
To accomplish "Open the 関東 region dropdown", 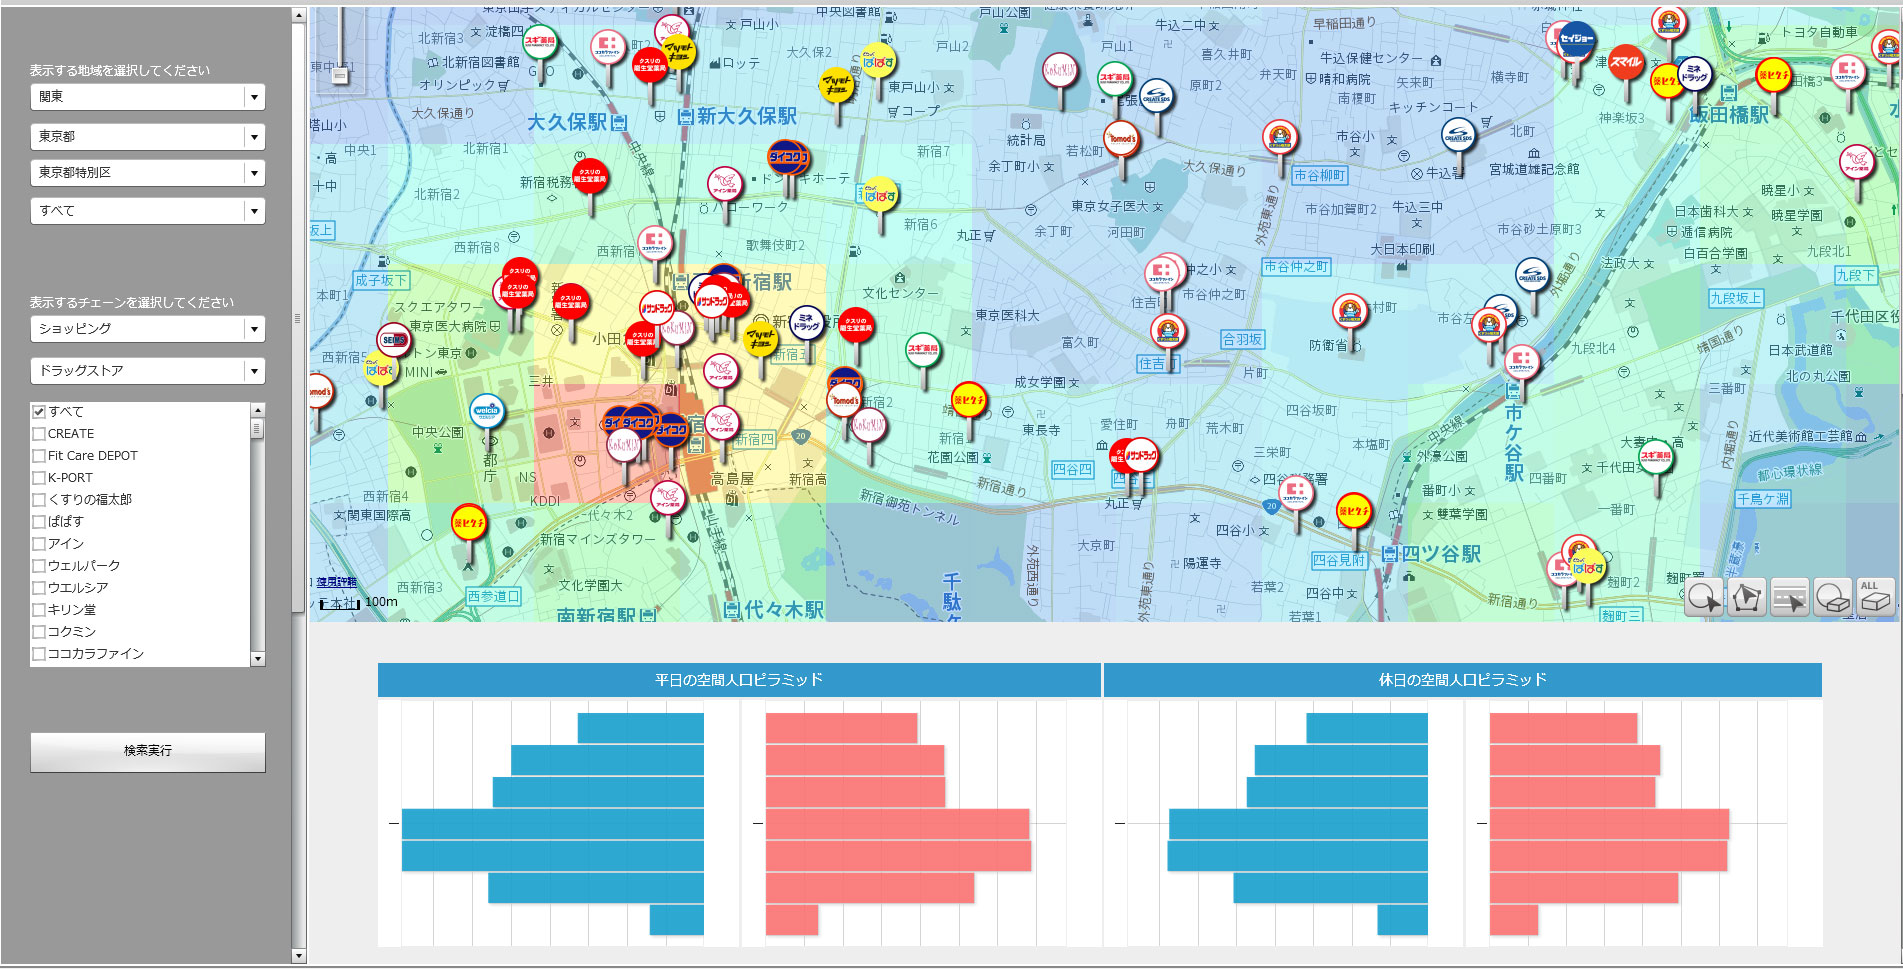I will 147,97.
